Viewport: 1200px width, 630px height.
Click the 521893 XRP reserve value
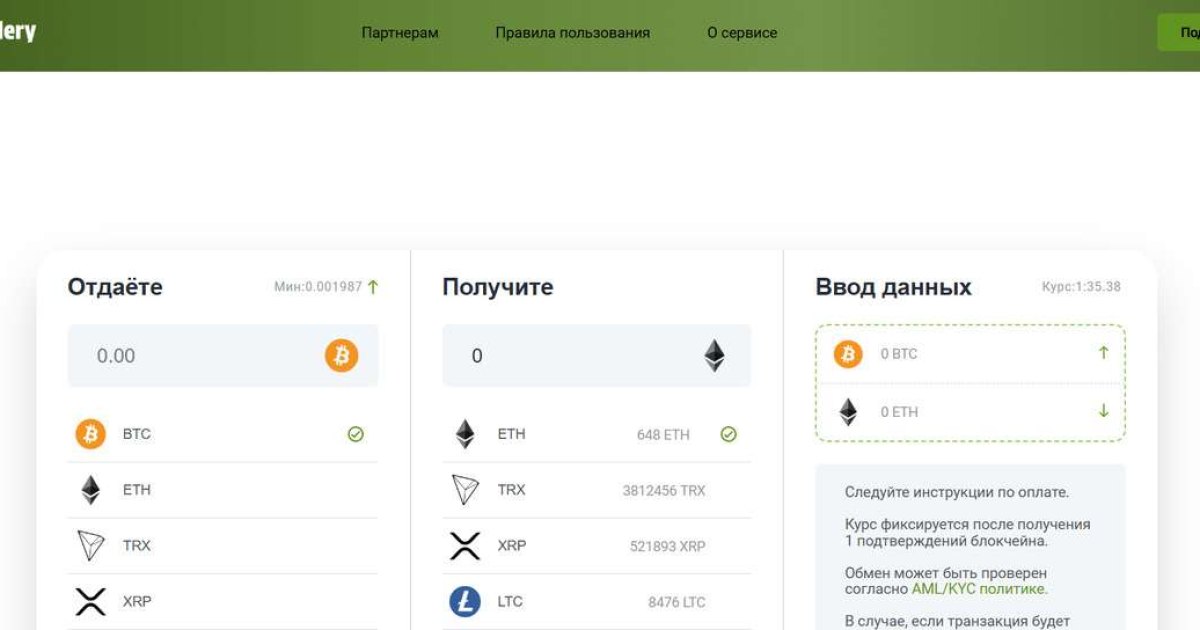coord(668,547)
